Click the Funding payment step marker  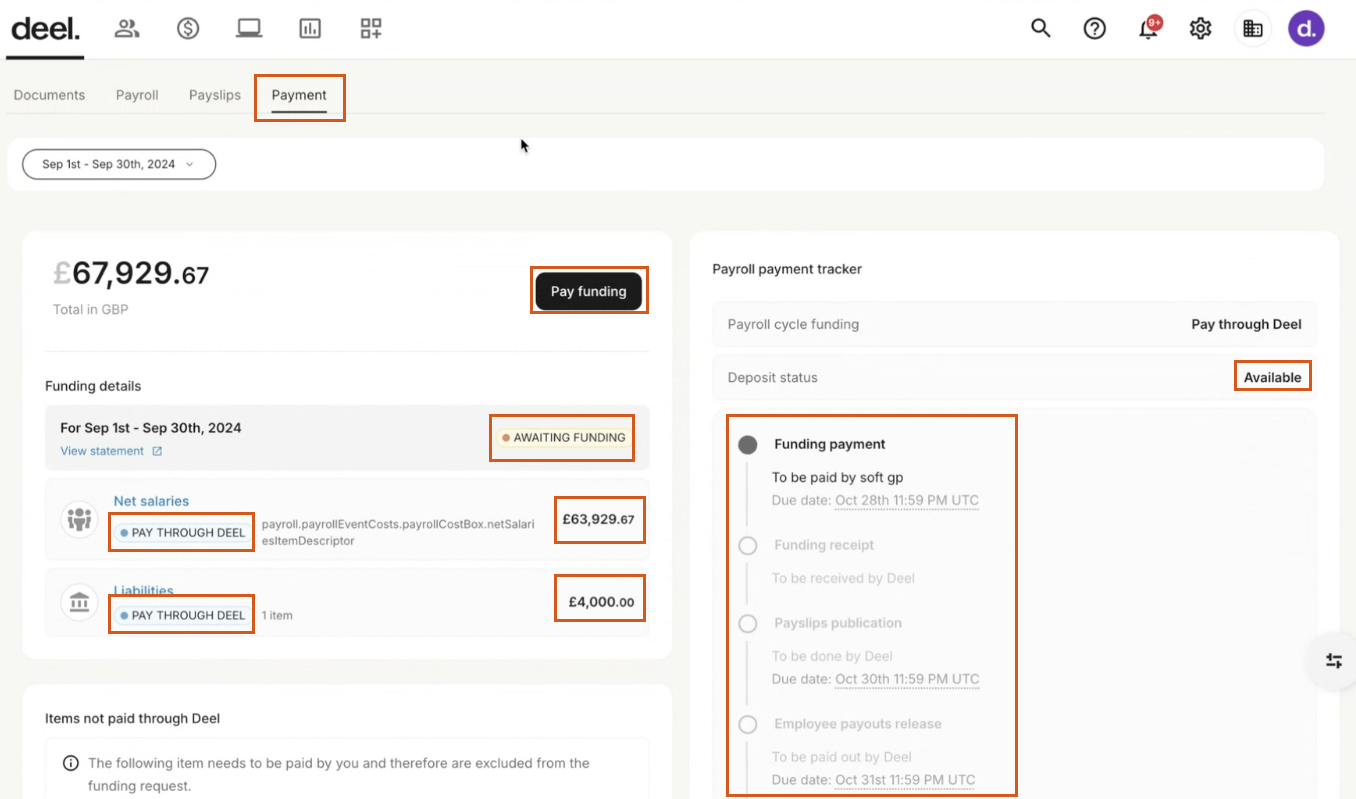(748, 445)
